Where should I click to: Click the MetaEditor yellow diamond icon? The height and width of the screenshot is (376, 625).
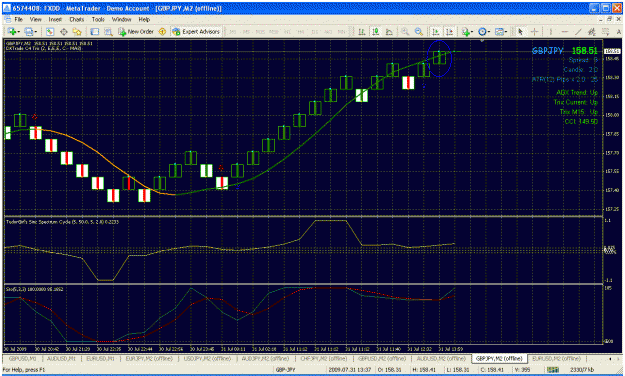click(162, 31)
